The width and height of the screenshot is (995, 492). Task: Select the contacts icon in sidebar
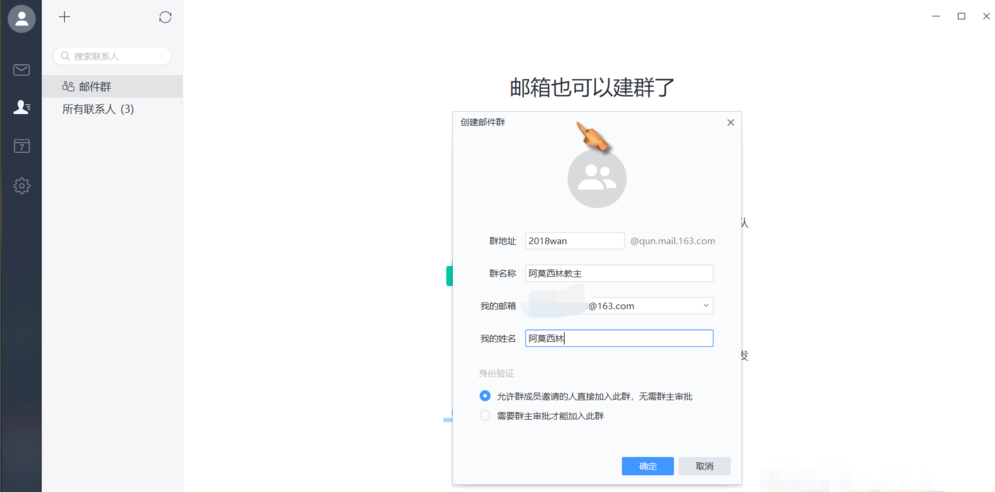click(22, 107)
